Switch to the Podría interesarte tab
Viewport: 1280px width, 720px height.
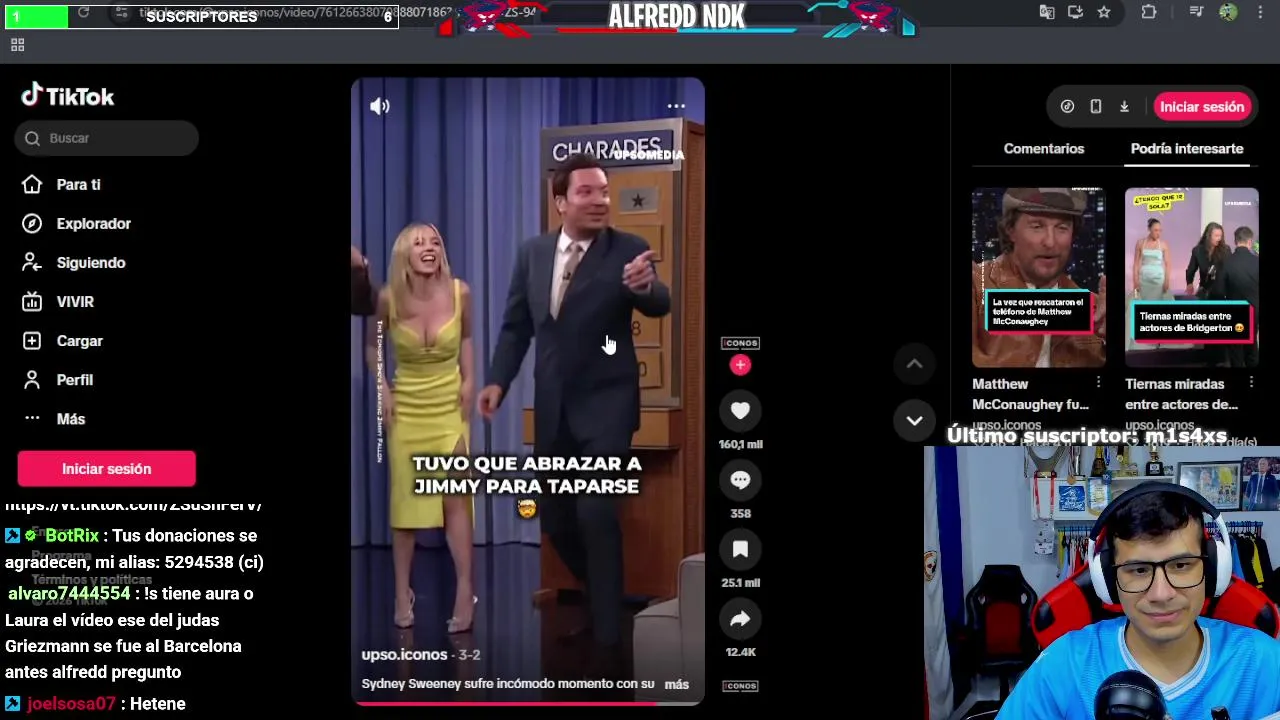click(1187, 149)
